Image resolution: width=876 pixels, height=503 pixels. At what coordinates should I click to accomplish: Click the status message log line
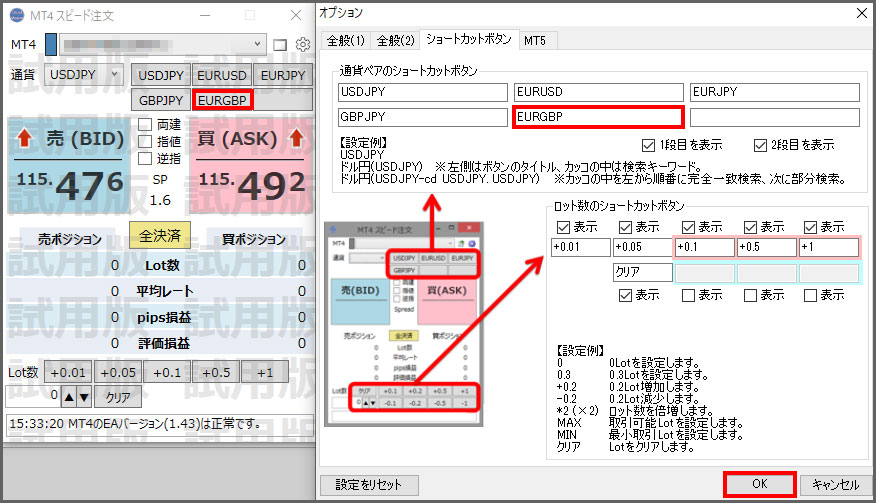tap(160, 424)
